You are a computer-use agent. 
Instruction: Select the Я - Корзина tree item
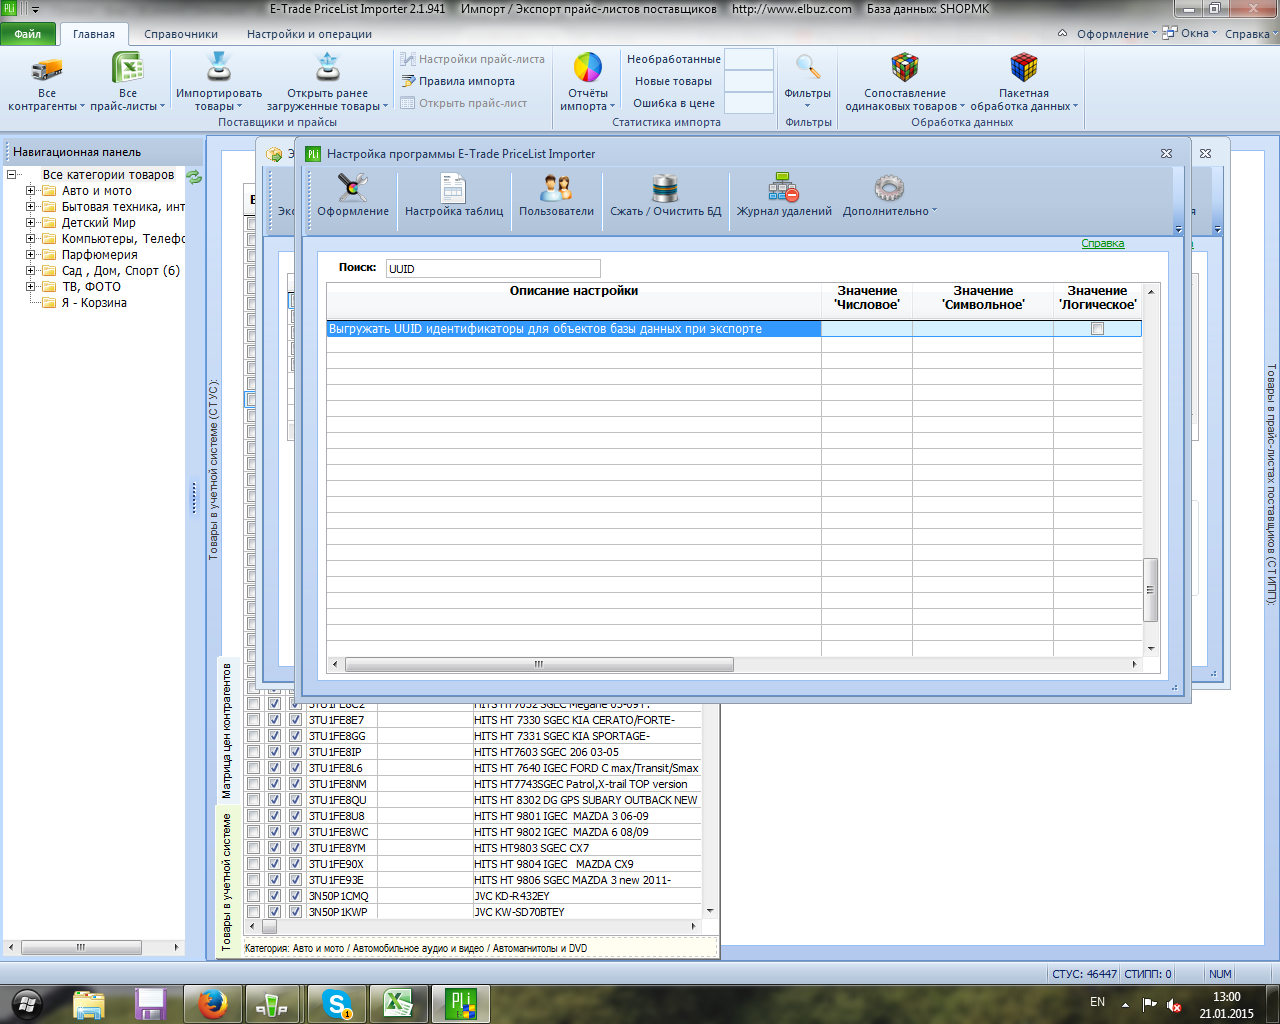pyautogui.click(x=94, y=303)
